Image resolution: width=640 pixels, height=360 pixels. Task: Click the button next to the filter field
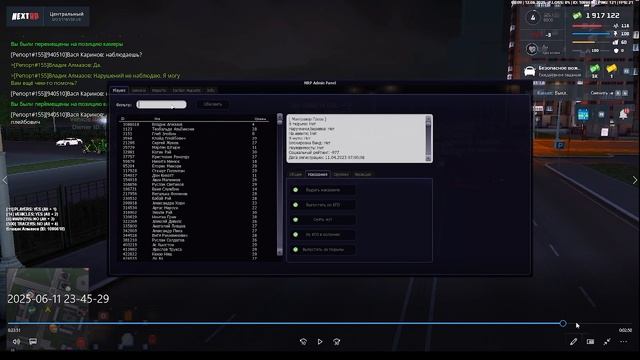[213, 104]
